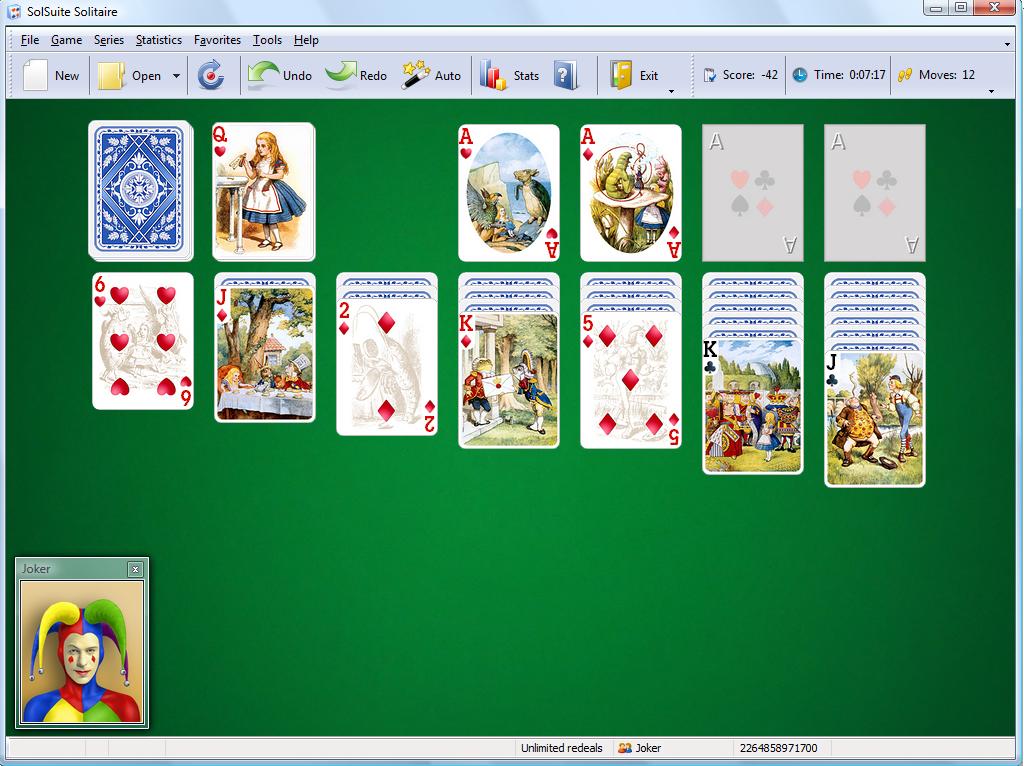This screenshot has width=1024, height=766.
Task: Expand the toolbar options arrow after Exit
Action: coord(671,91)
